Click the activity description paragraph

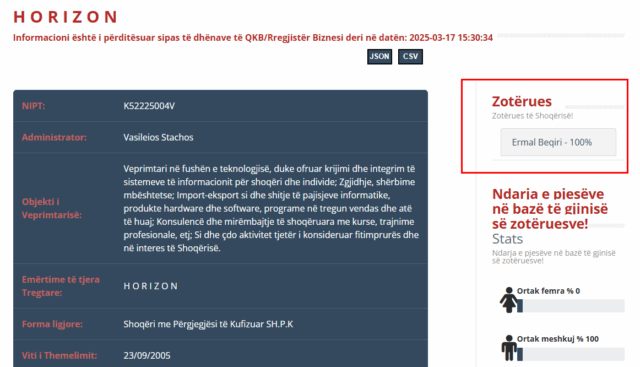pos(271,208)
